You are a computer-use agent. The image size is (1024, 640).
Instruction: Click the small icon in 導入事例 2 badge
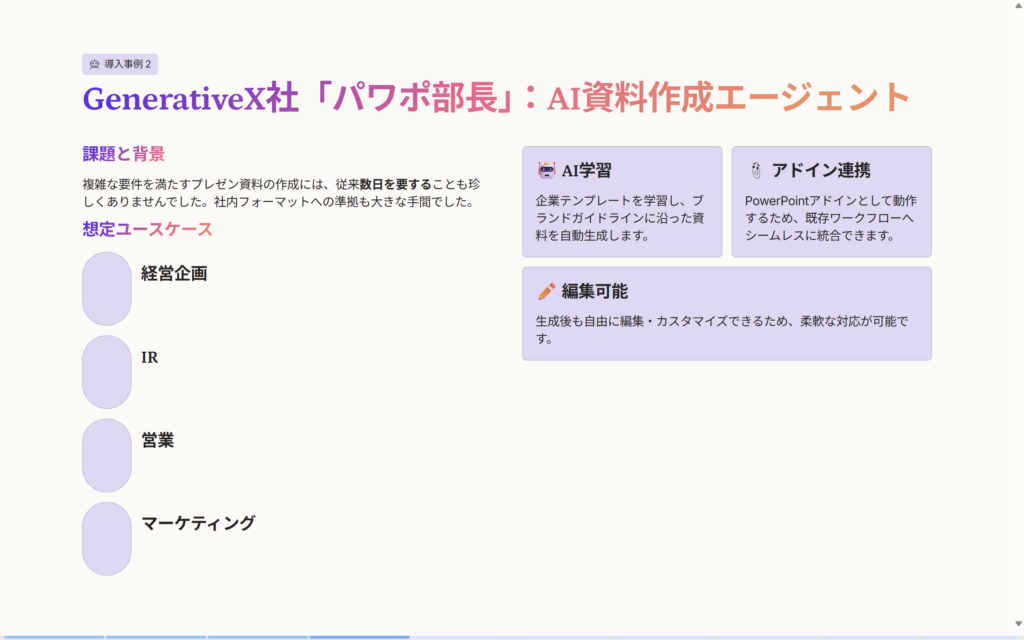pos(95,64)
